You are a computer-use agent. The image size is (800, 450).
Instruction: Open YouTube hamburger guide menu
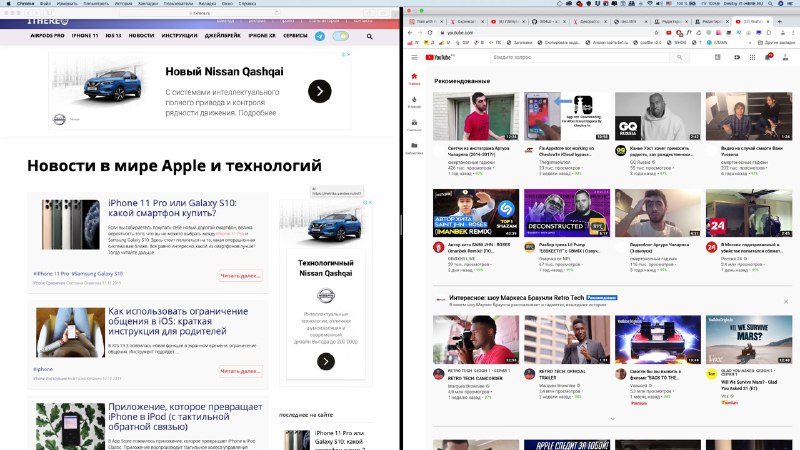coord(414,58)
